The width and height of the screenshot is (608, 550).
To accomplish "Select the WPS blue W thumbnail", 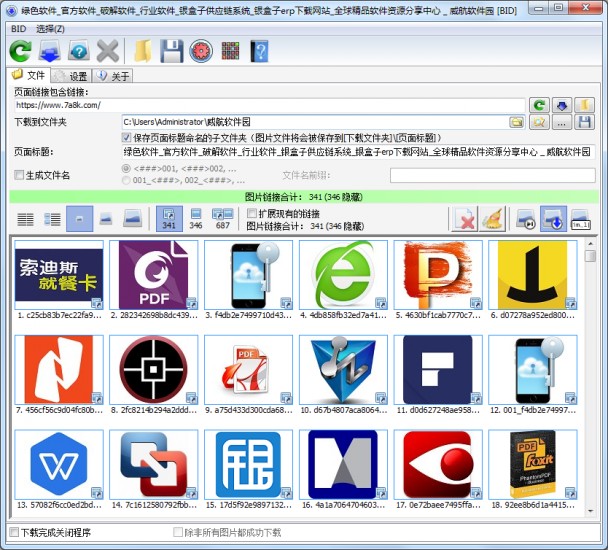I will coord(59,464).
